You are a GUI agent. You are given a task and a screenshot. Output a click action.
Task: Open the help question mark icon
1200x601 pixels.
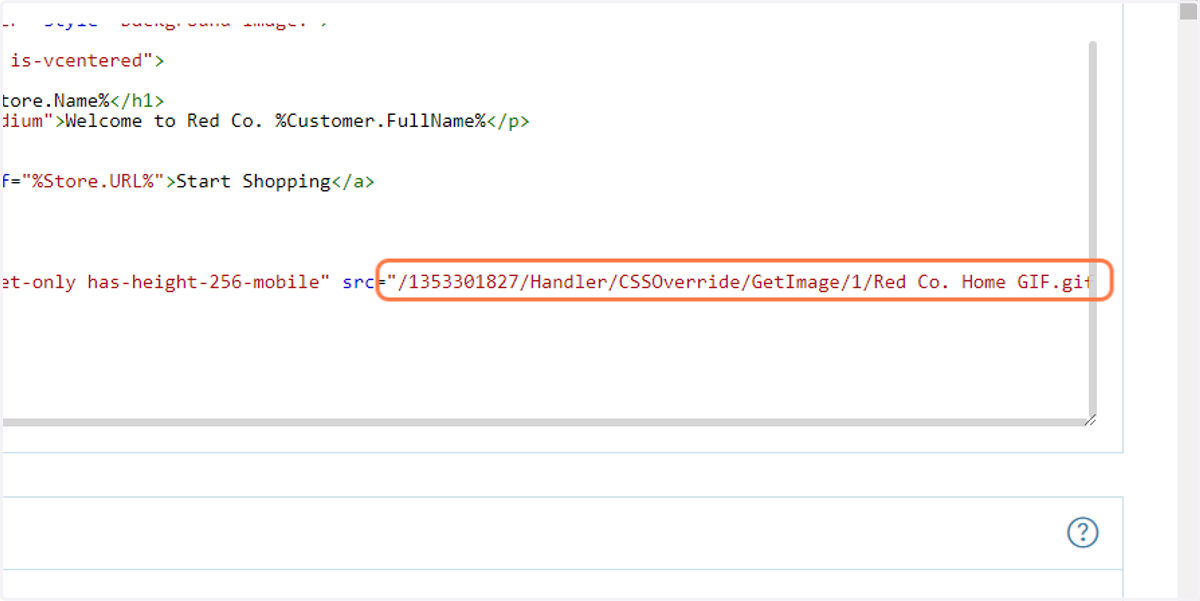click(1082, 533)
